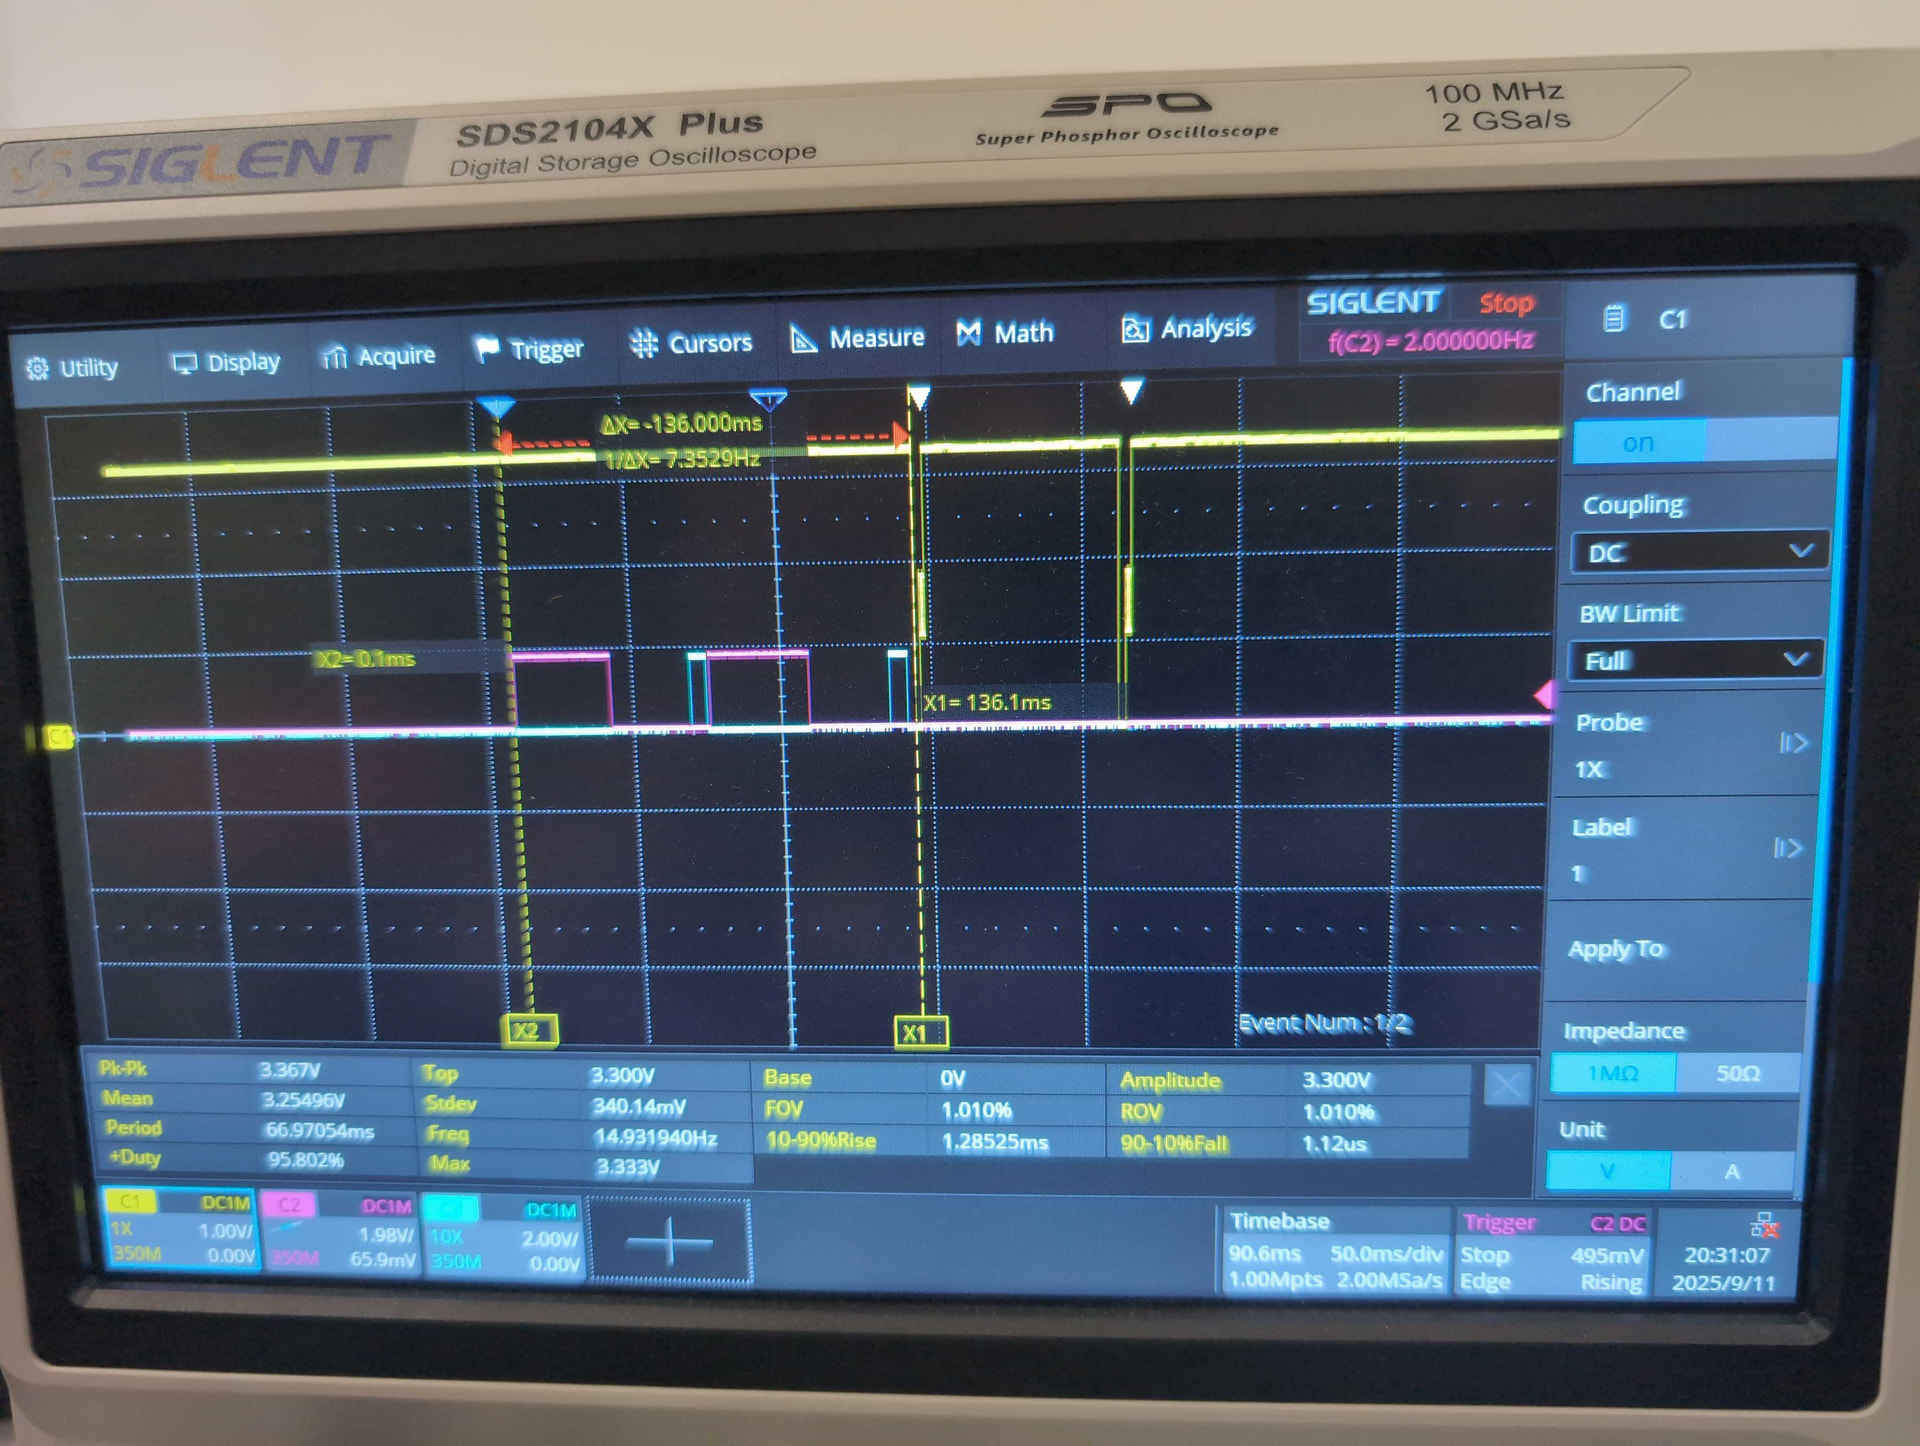This screenshot has height=1446, width=1920.
Task: Click the Acquire menu icon
Action: (335, 357)
